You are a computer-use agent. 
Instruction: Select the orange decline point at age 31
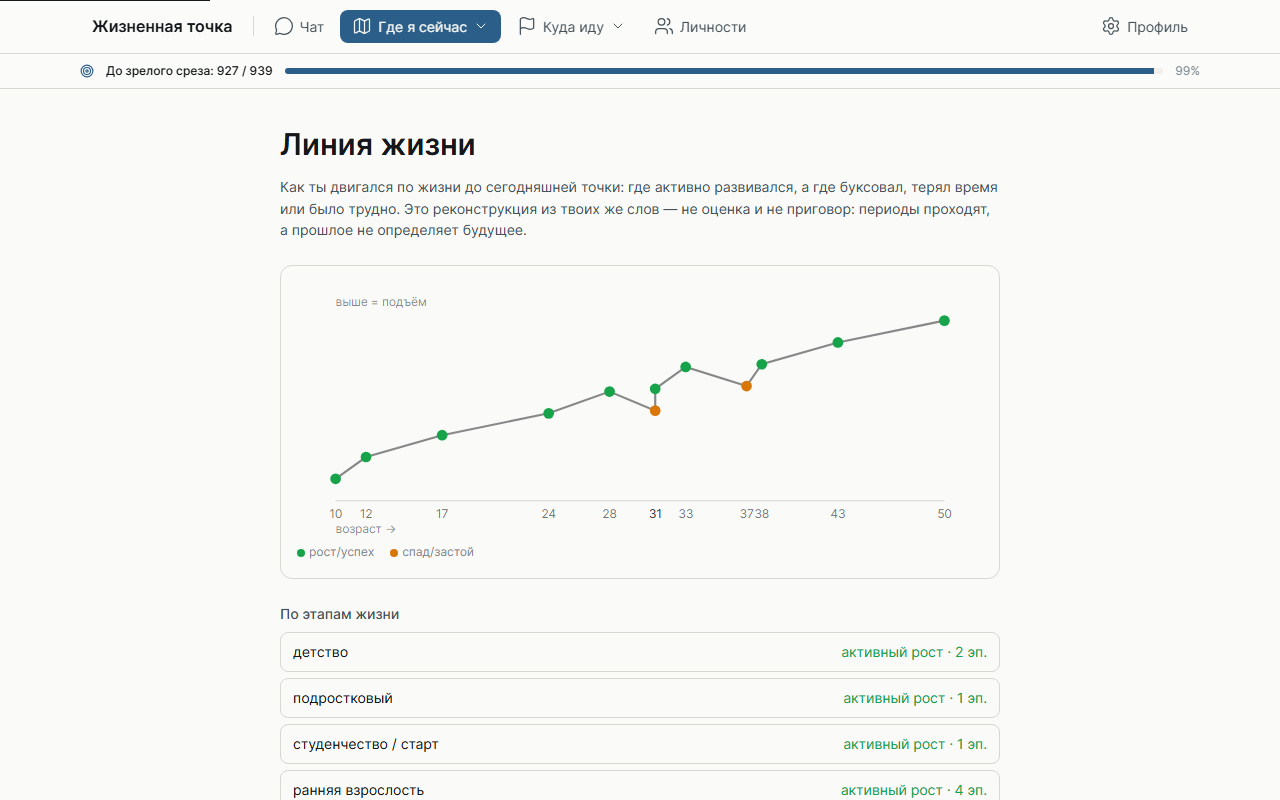(655, 411)
